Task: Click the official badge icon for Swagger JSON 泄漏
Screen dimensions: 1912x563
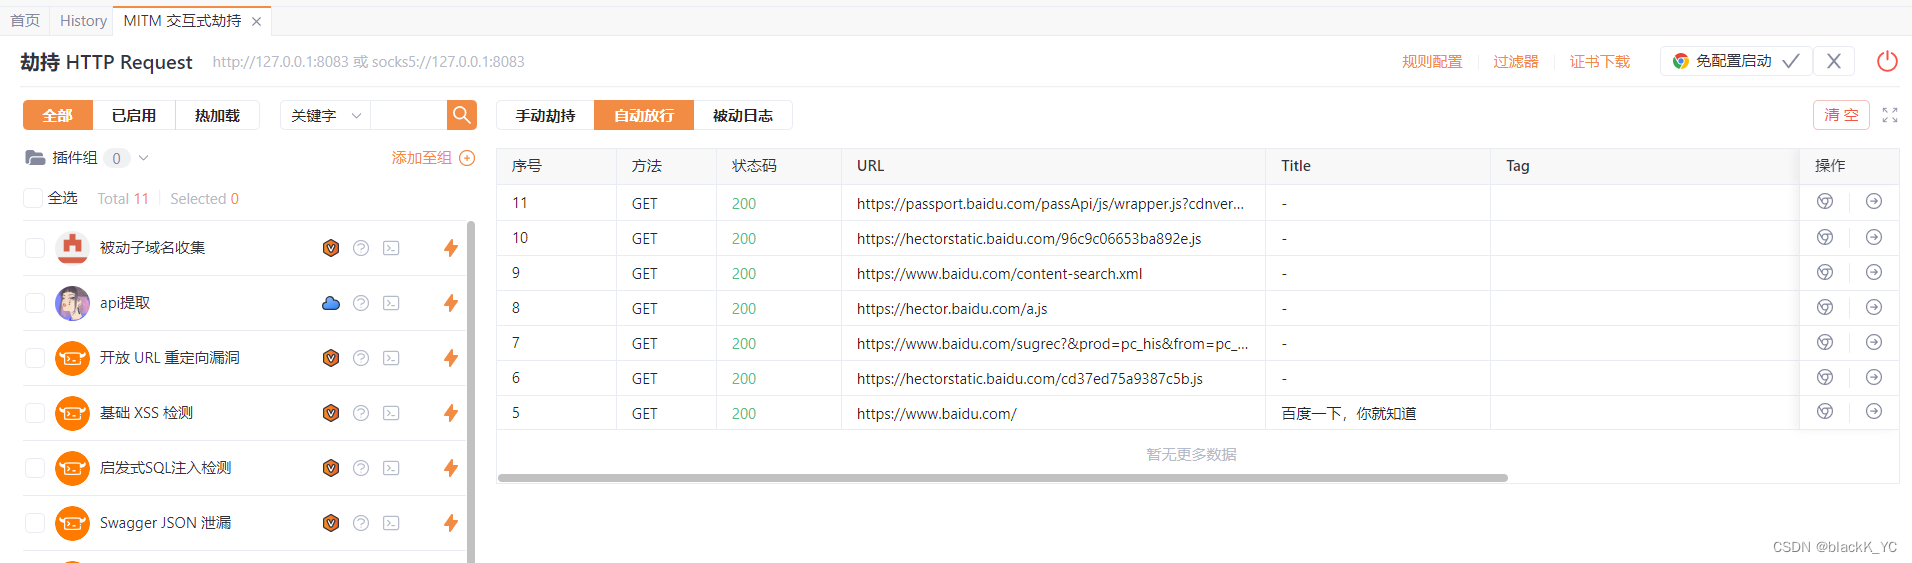Action: click(331, 523)
